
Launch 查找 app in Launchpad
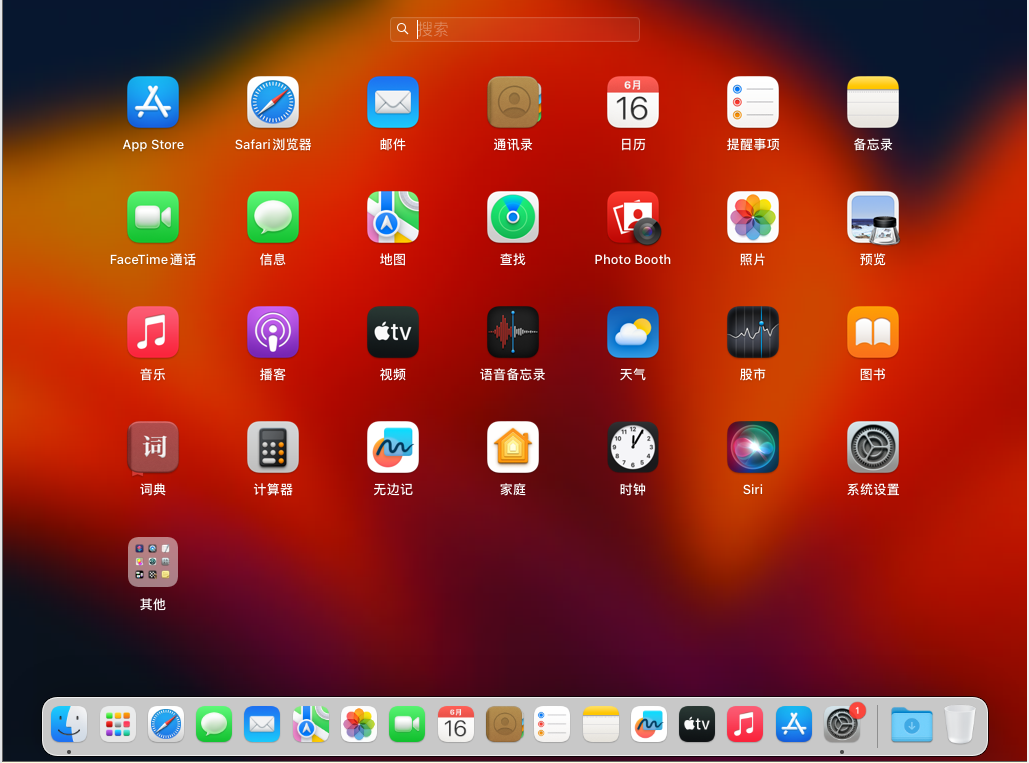[513, 217]
